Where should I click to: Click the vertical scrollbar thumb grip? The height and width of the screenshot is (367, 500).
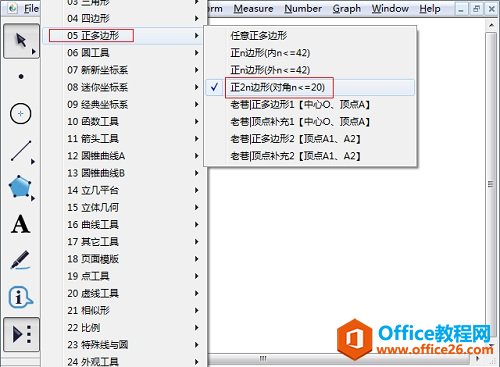point(491,184)
